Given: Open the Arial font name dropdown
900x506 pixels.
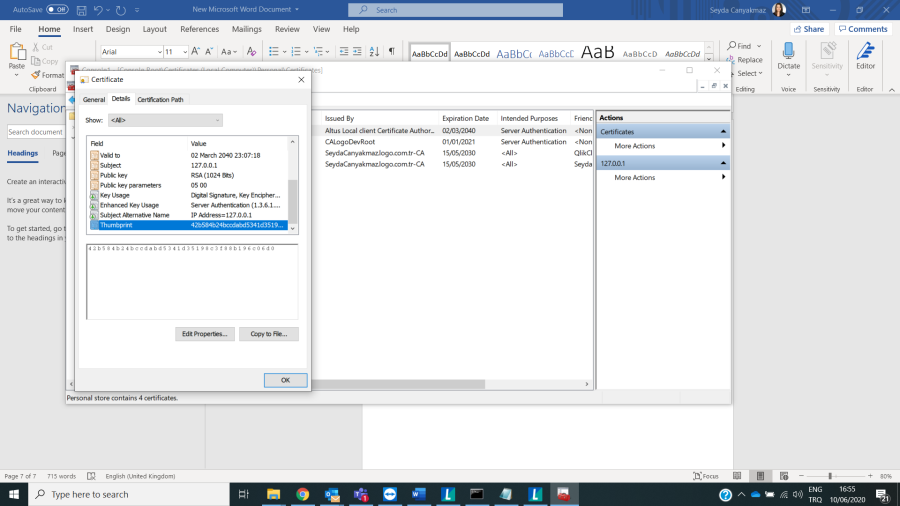Looking at the screenshot, I should click(159, 52).
